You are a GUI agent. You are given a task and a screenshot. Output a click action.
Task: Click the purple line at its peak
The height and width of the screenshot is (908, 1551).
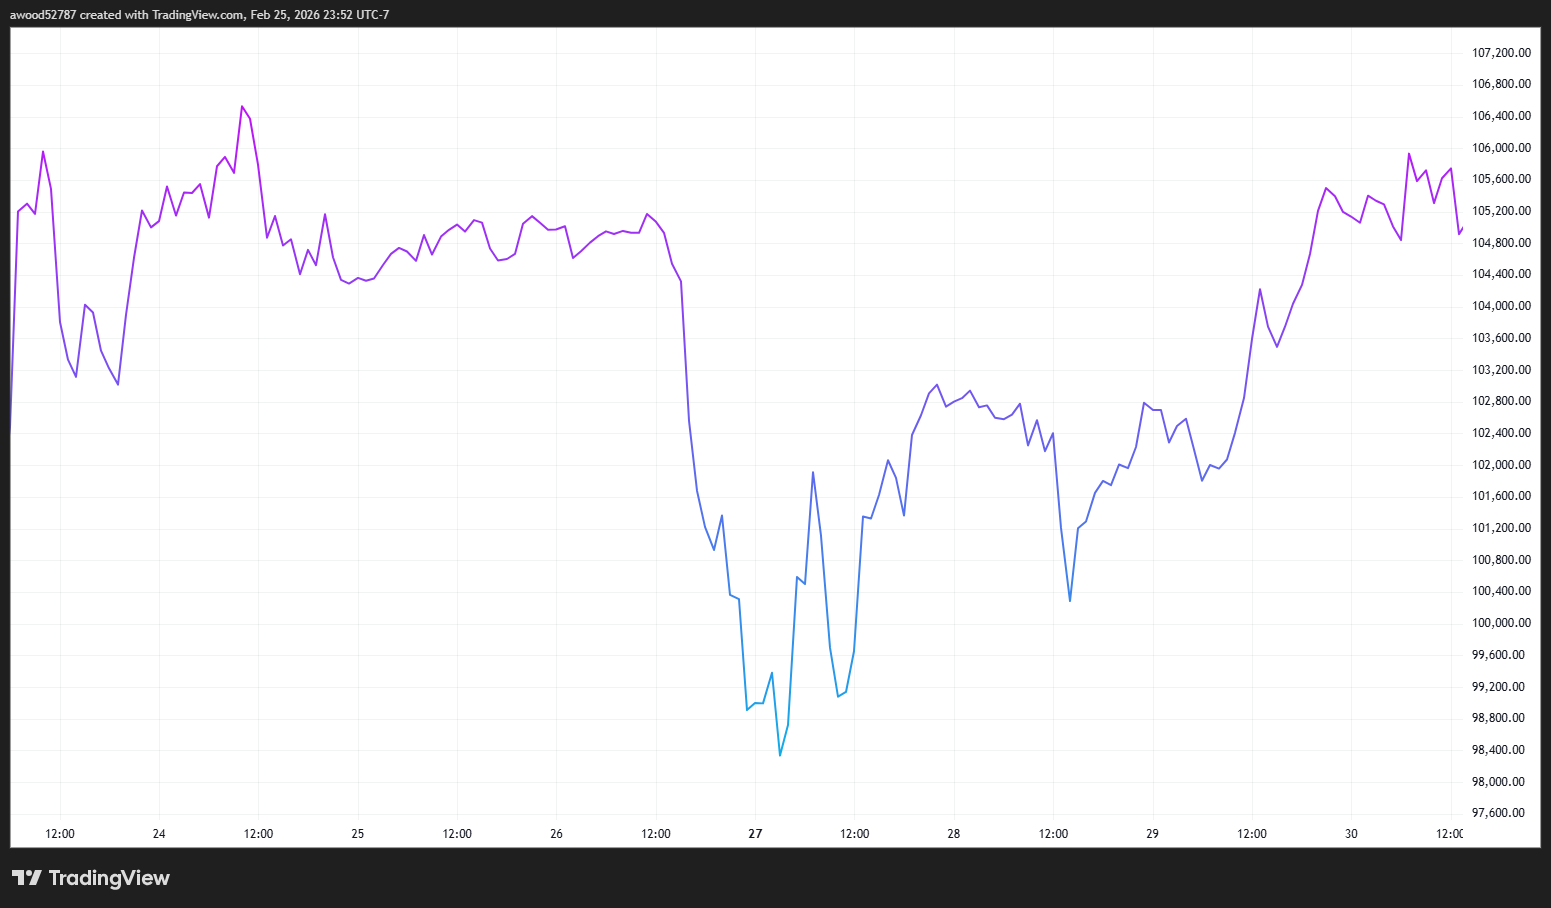click(x=243, y=106)
